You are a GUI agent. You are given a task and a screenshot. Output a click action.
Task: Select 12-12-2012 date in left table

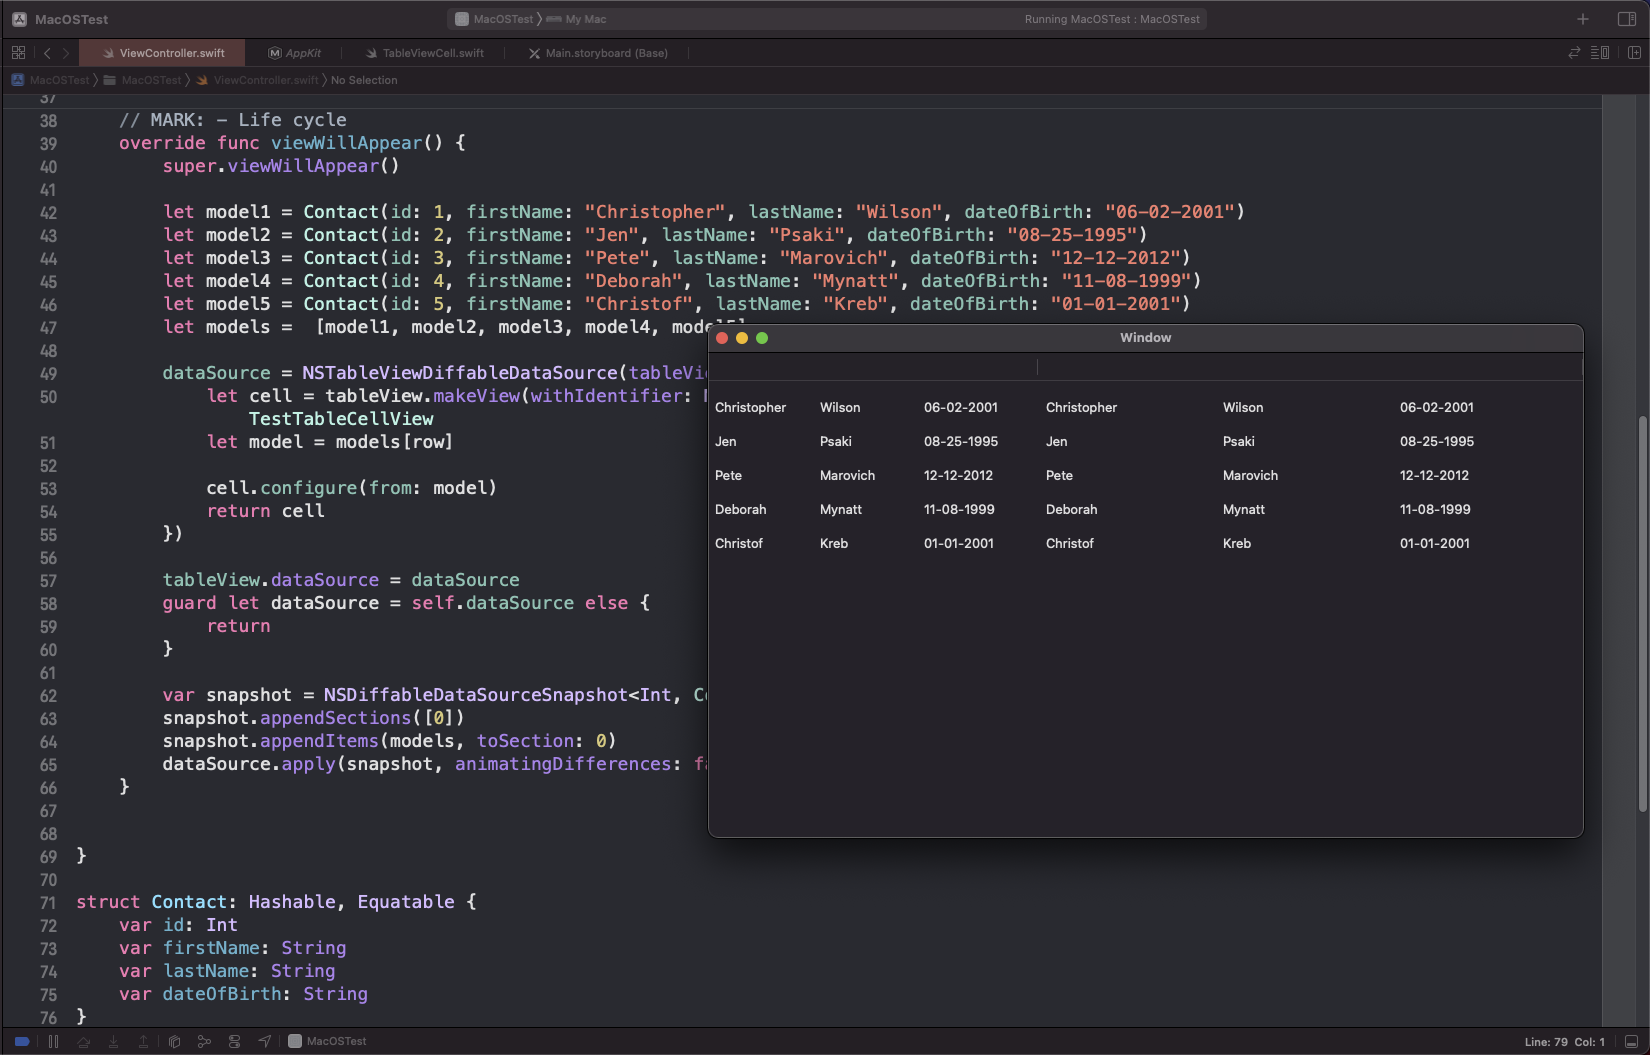click(x=958, y=475)
